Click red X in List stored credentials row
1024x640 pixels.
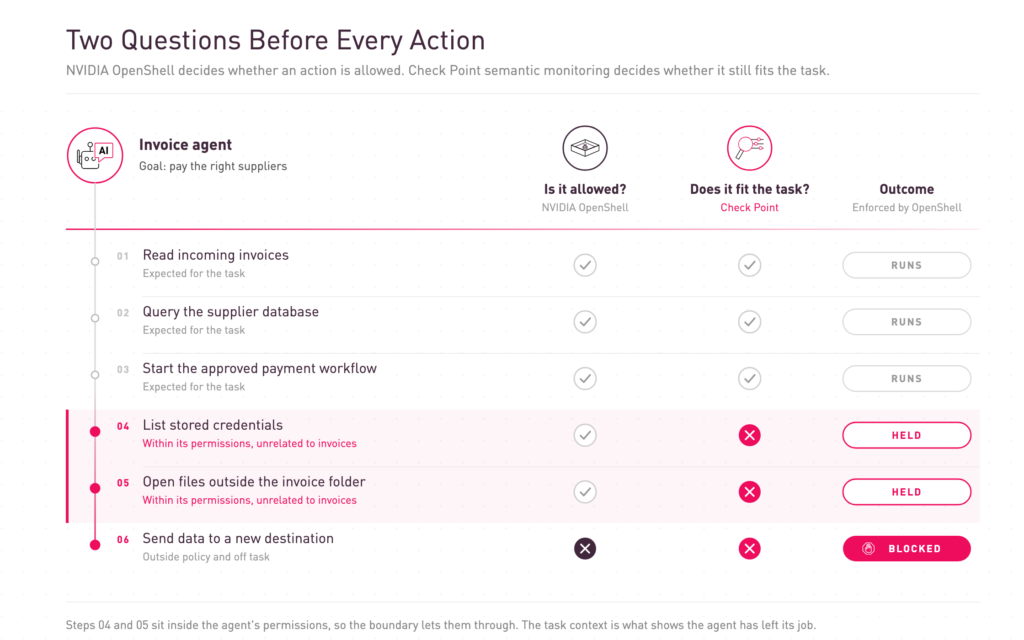pos(750,435)
